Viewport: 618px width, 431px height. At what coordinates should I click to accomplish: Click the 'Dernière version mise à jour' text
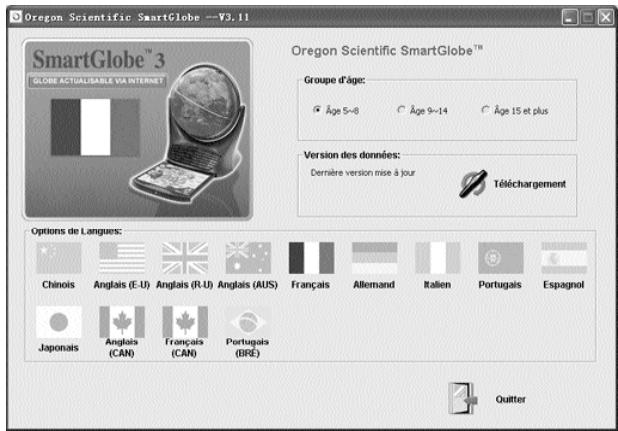[363, 173]
